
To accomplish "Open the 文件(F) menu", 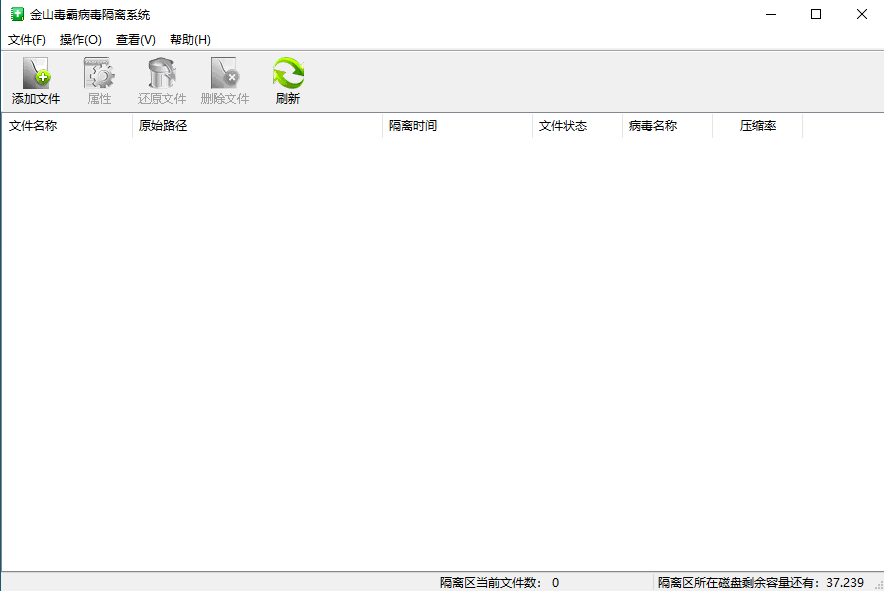I will click(27, 40).
